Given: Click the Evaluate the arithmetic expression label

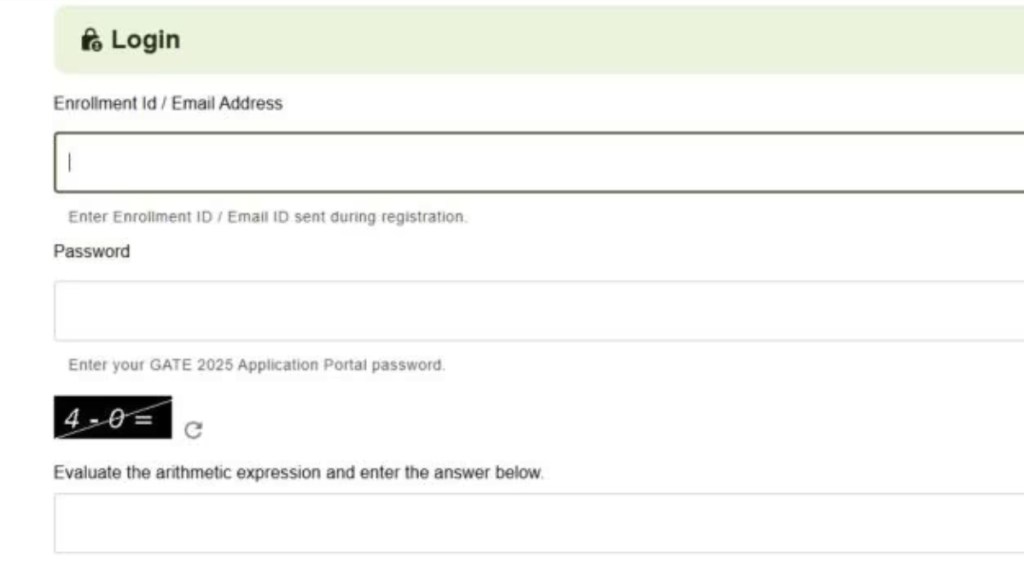Looking at the screenshot, I should (298, 472).
